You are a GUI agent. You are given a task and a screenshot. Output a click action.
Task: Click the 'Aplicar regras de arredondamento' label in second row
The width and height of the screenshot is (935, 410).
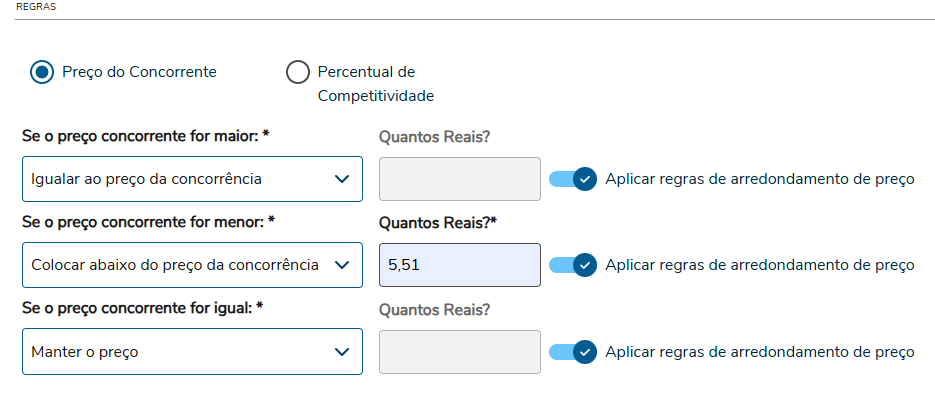[760, 265]
